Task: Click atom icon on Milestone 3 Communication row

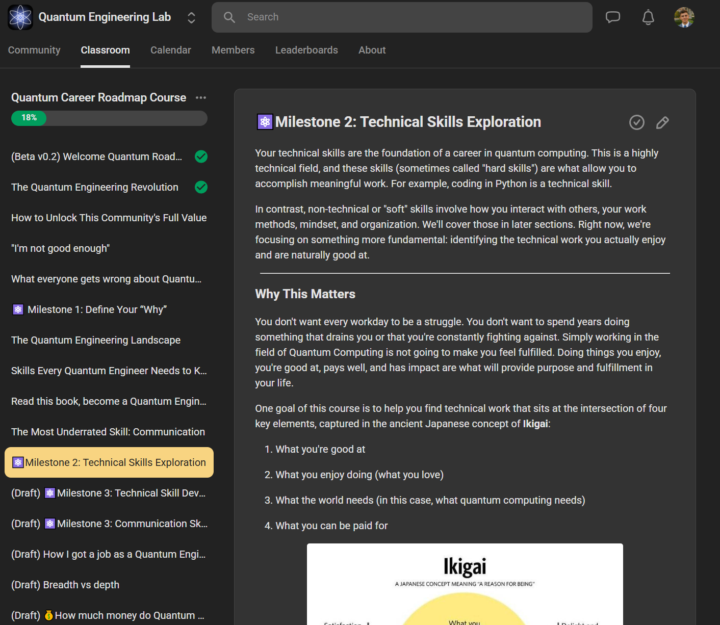Action: 50,524
